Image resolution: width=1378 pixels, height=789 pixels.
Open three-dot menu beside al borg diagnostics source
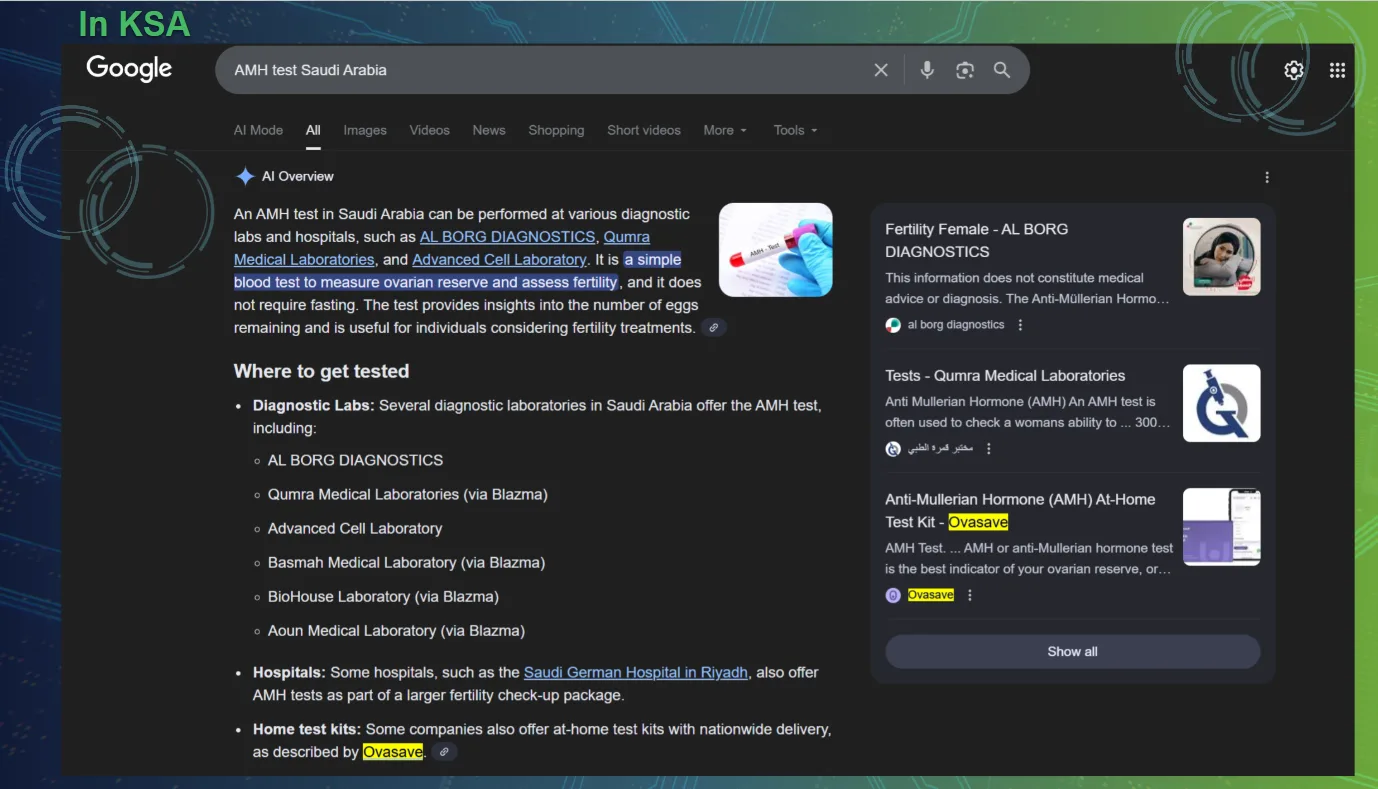(1020, 325)
